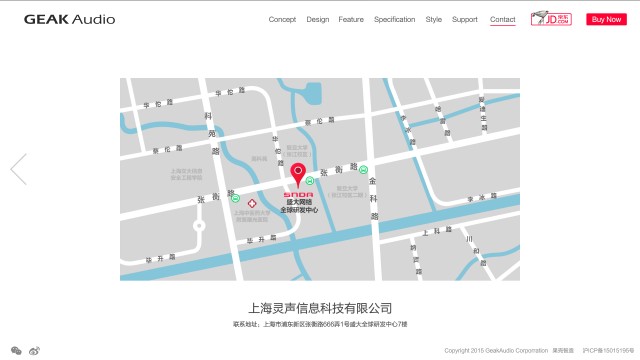Click the SNDA logo on the map
Image resolution: width=640 pixels, height=360 pixels.
[298, 195]
